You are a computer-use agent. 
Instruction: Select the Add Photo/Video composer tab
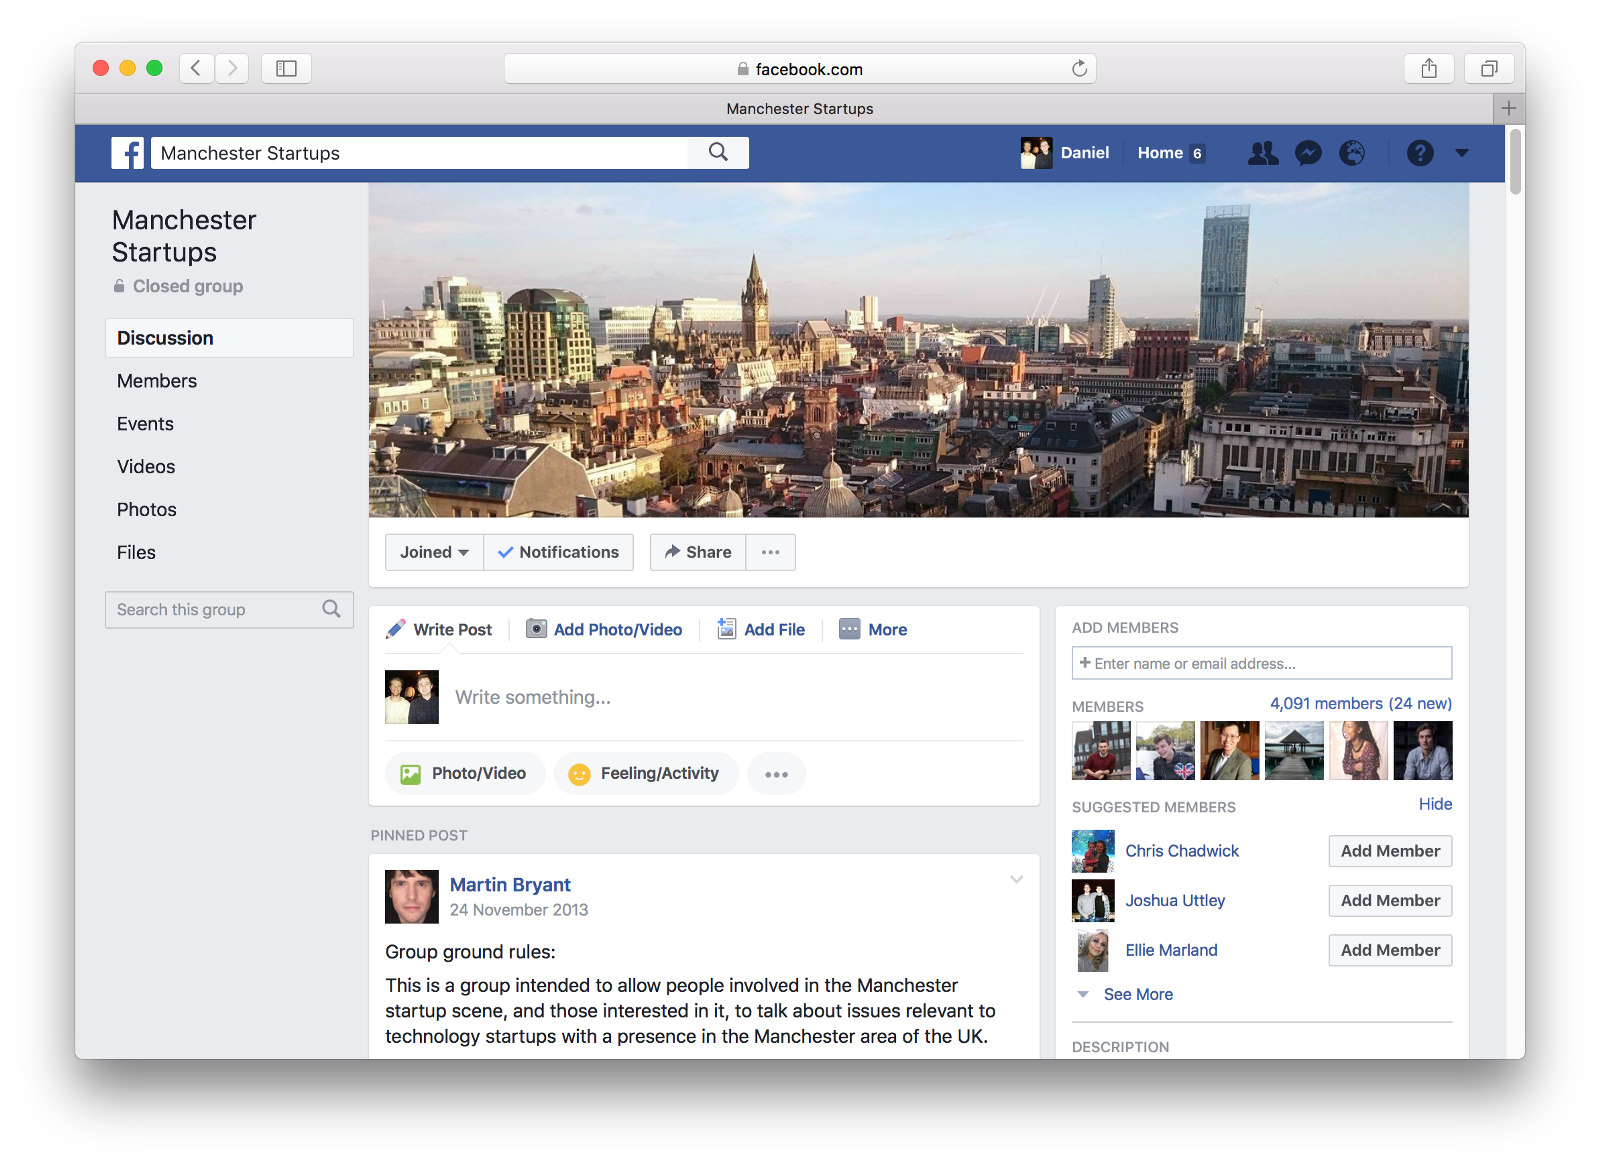[605, 629]
